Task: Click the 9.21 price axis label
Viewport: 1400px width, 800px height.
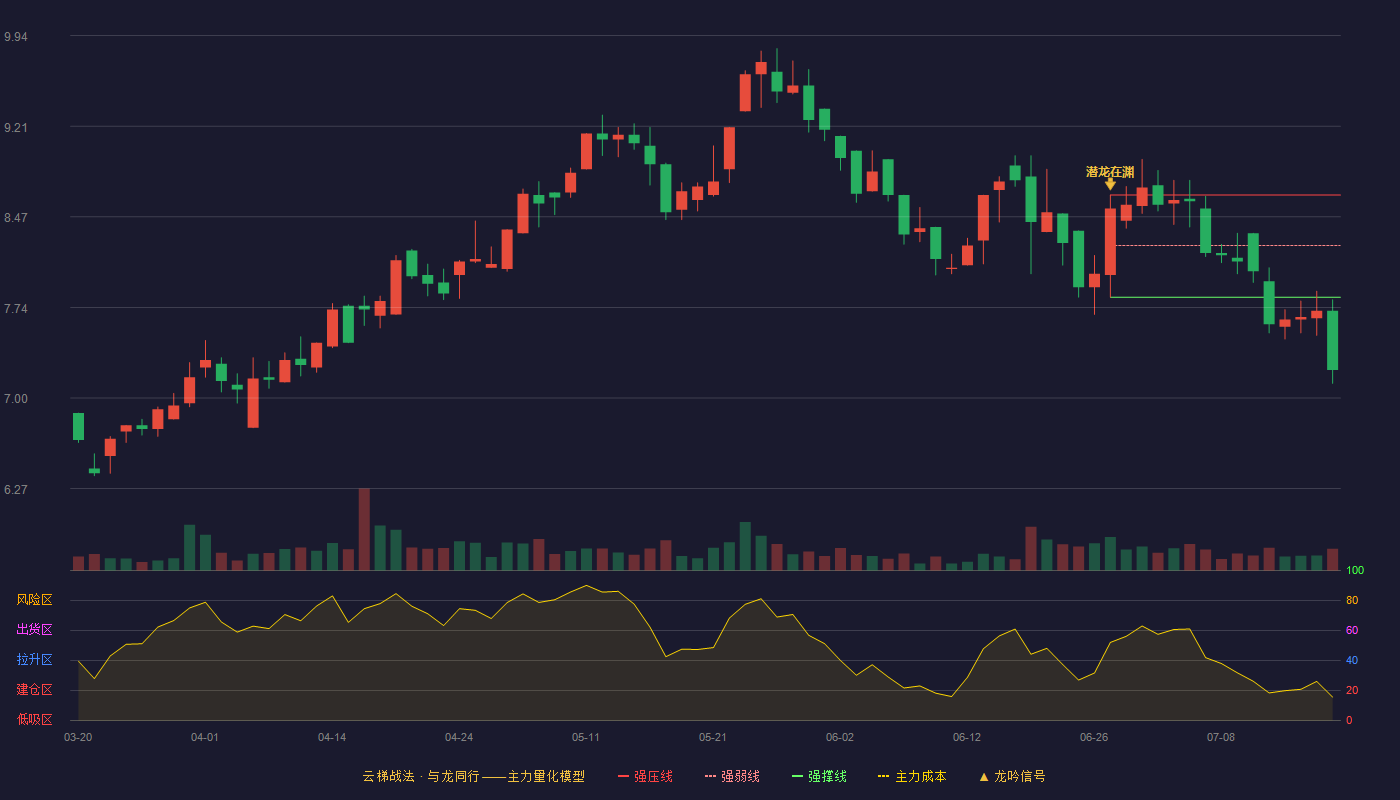Action: pyautogui.click(x=16, y=128)
